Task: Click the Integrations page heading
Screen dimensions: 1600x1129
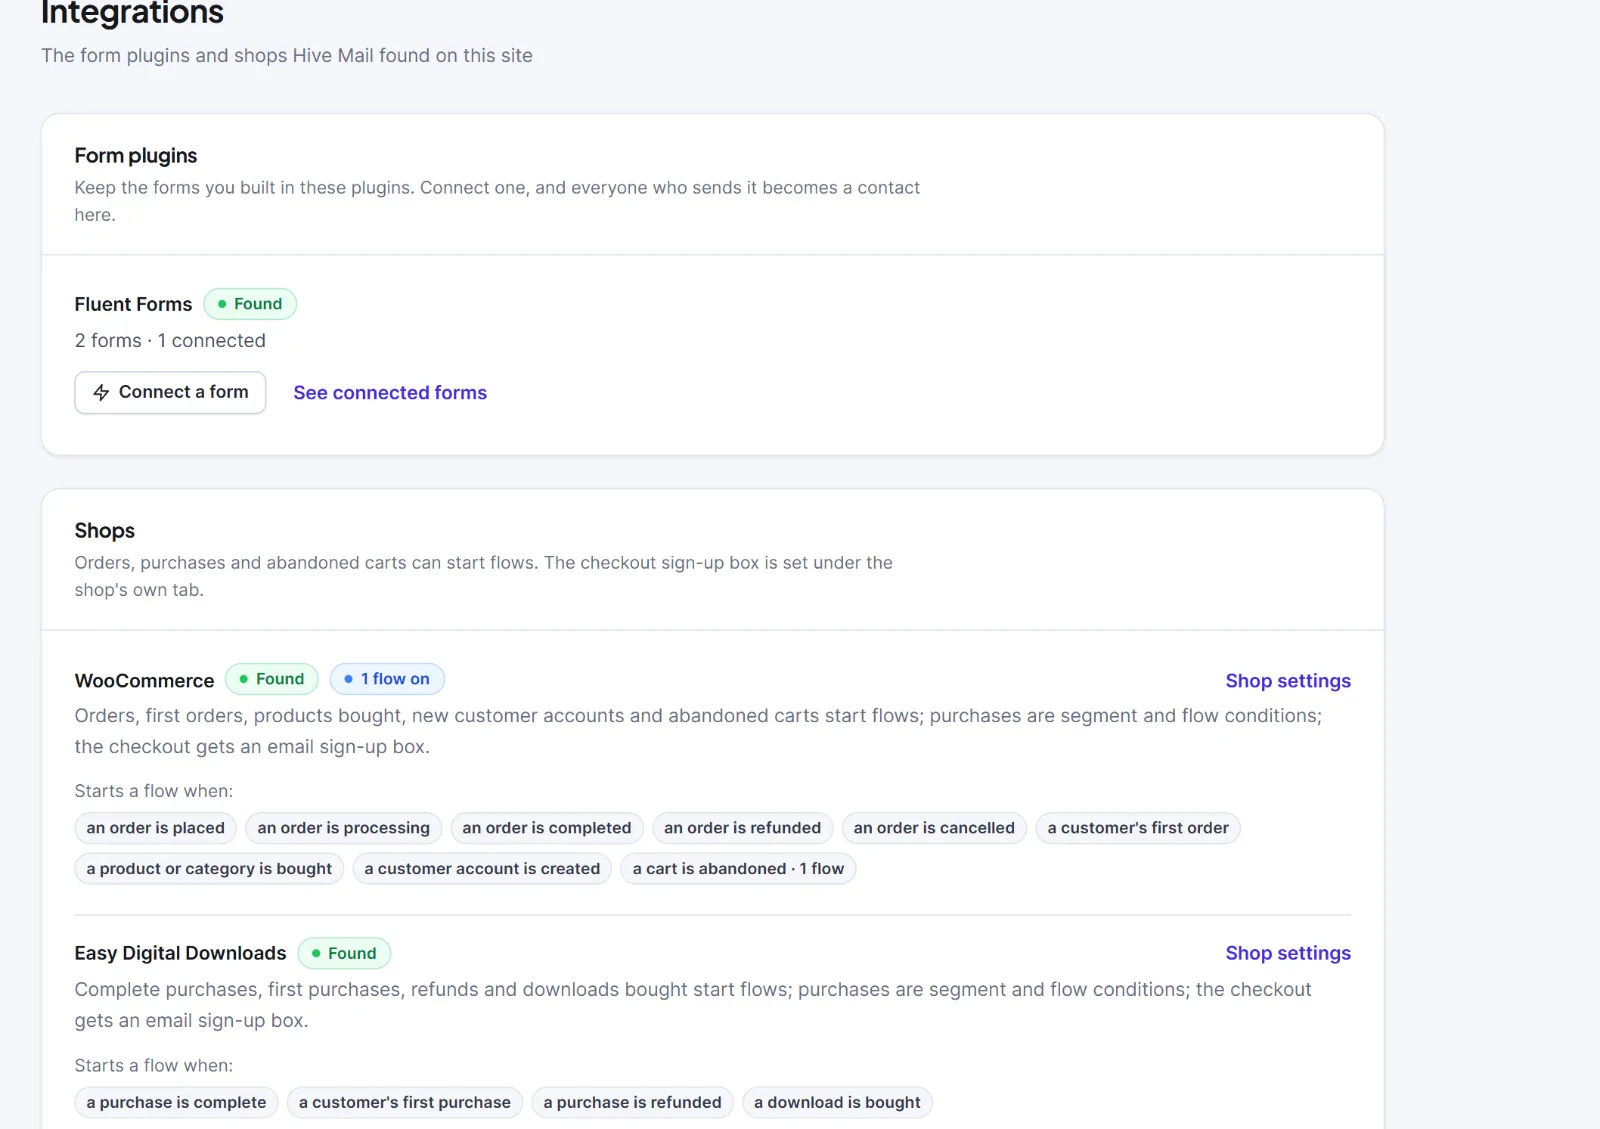Action: click(133, 13)
